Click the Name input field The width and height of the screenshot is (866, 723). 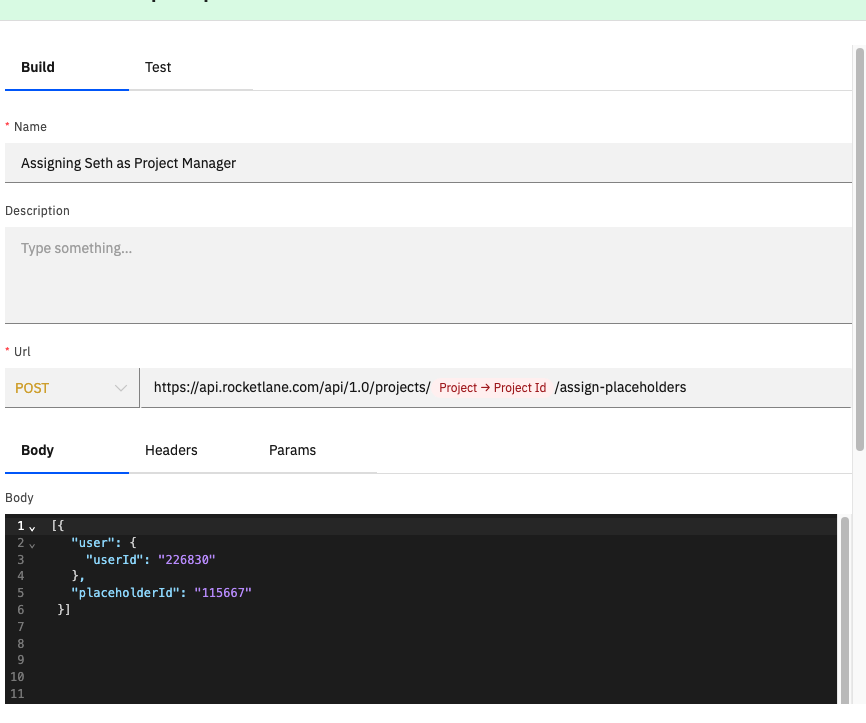point(428,163)
